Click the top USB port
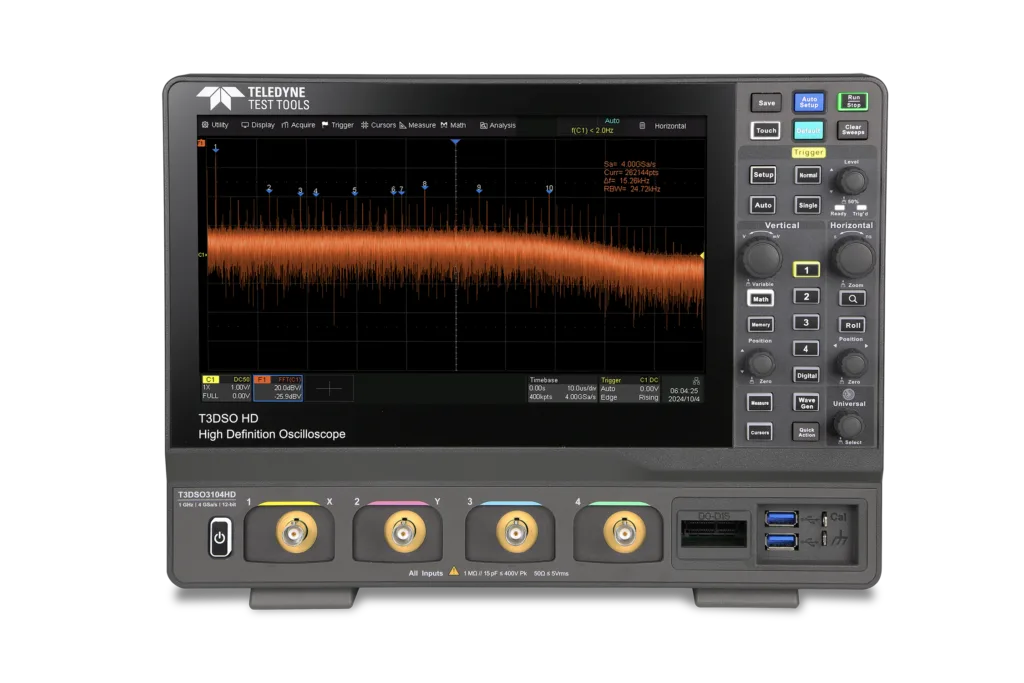Viewport: 1024px width, 683px height. pos(781,517)
